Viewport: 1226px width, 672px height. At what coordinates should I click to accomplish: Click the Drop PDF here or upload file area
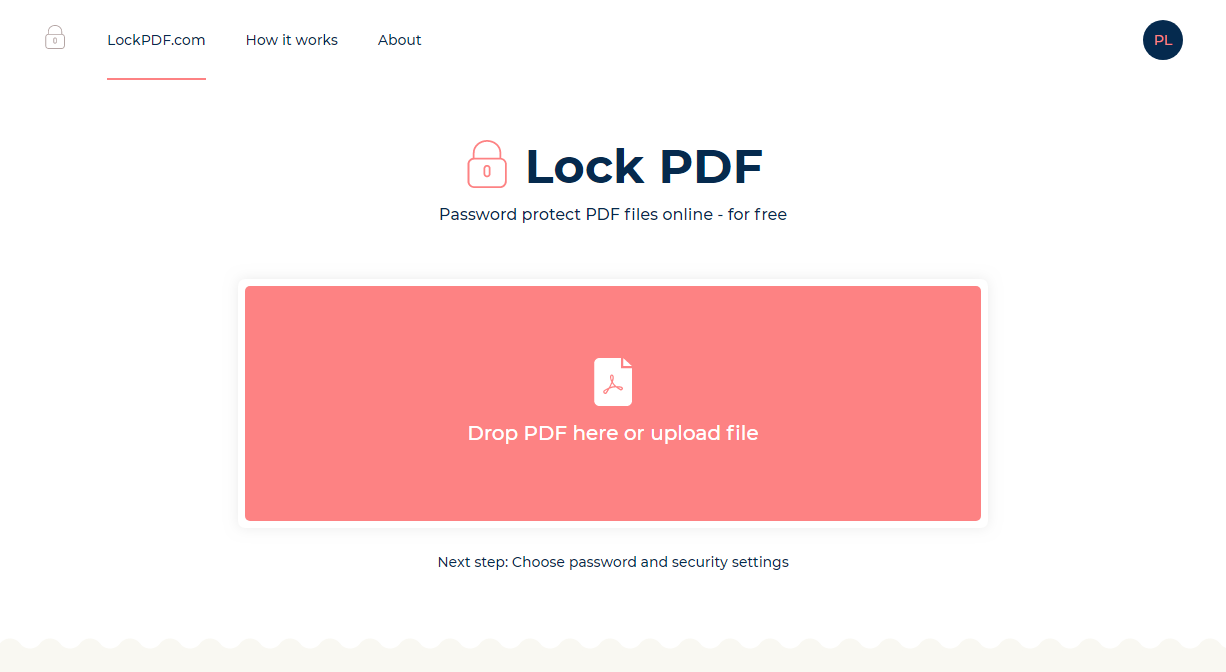tap(613, 433)
